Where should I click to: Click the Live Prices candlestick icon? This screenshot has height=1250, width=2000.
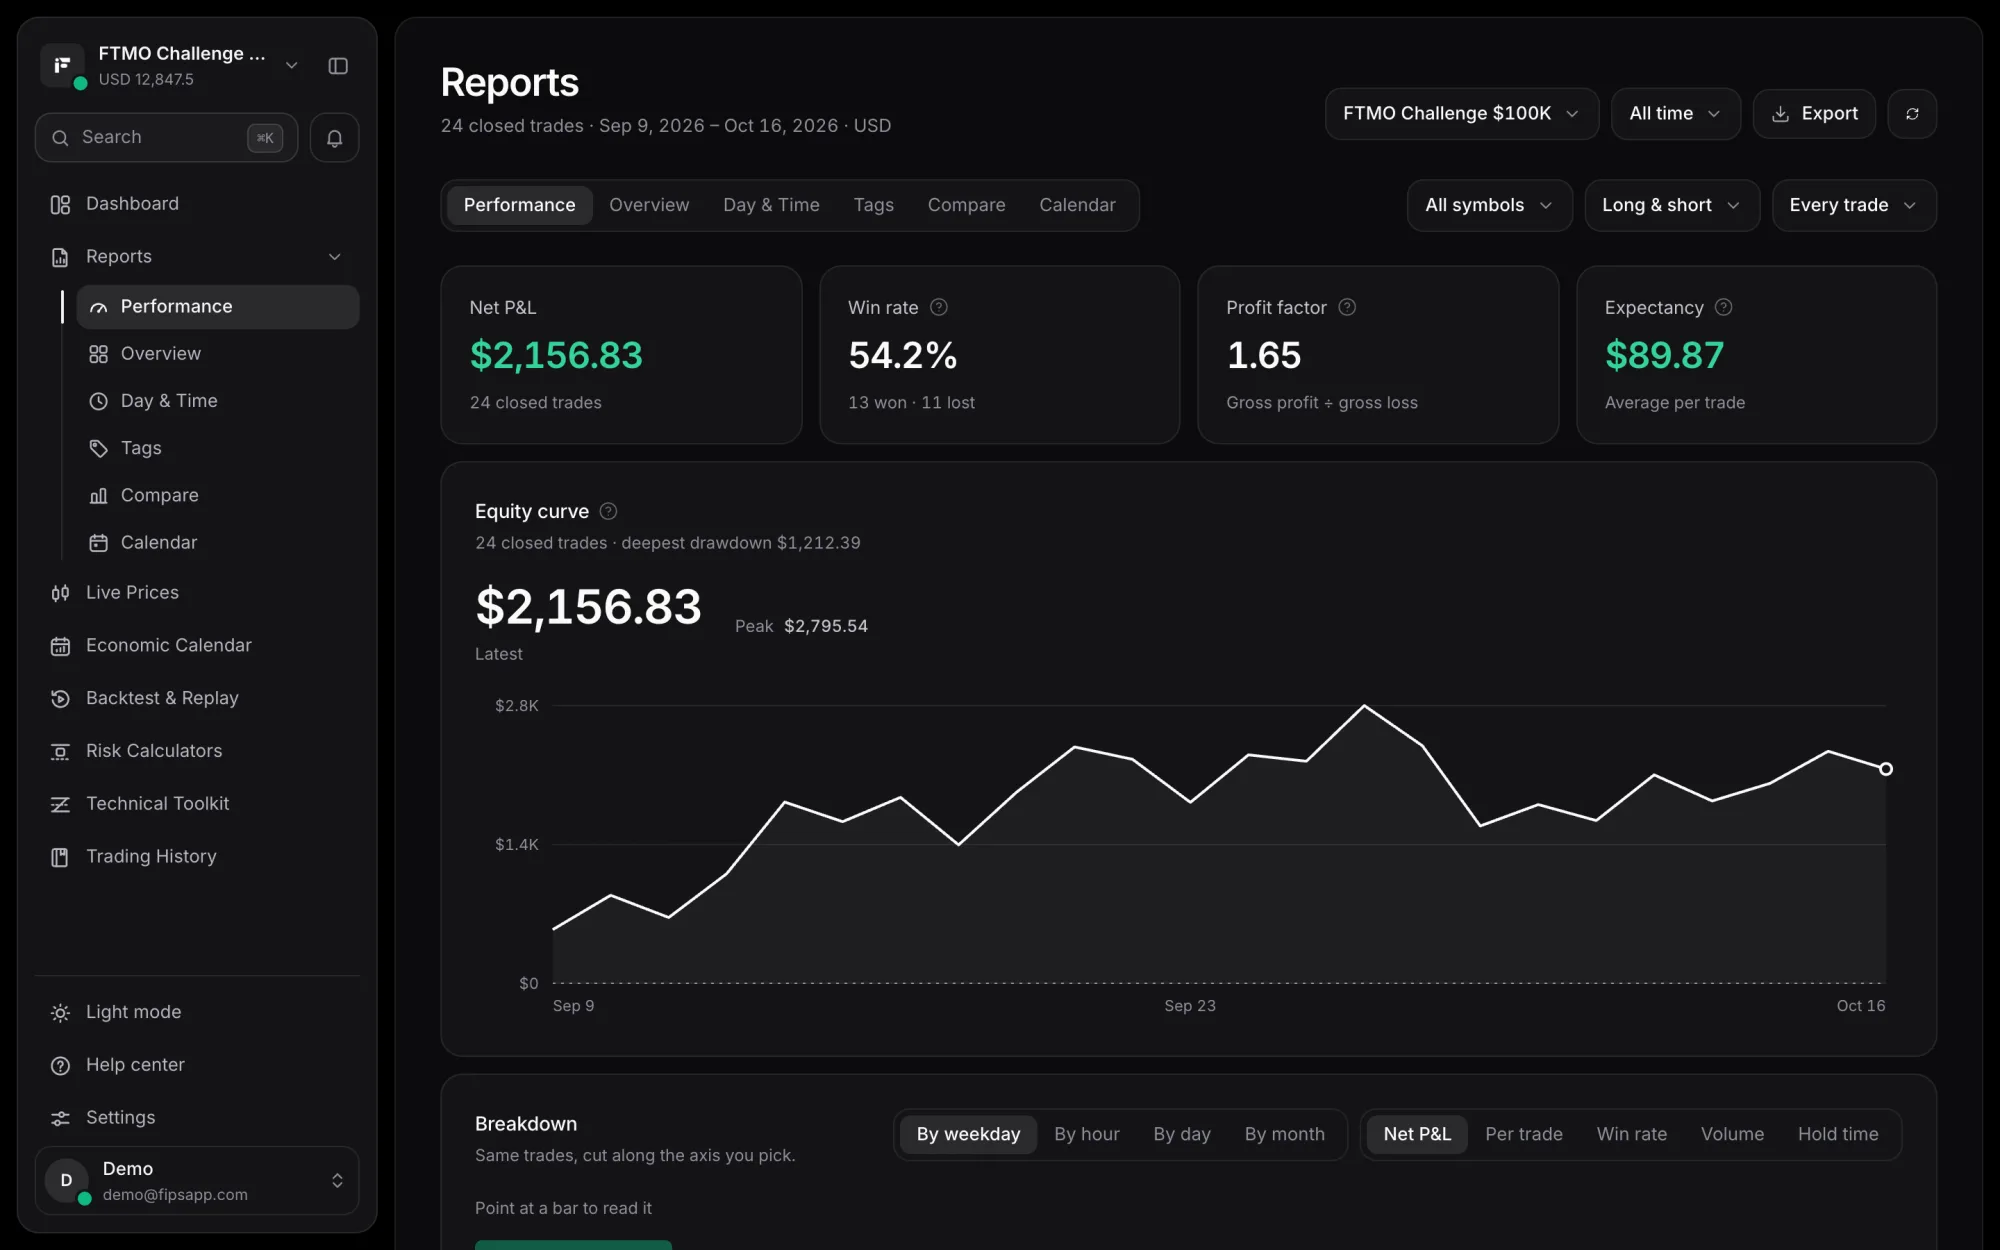[60, 593]
